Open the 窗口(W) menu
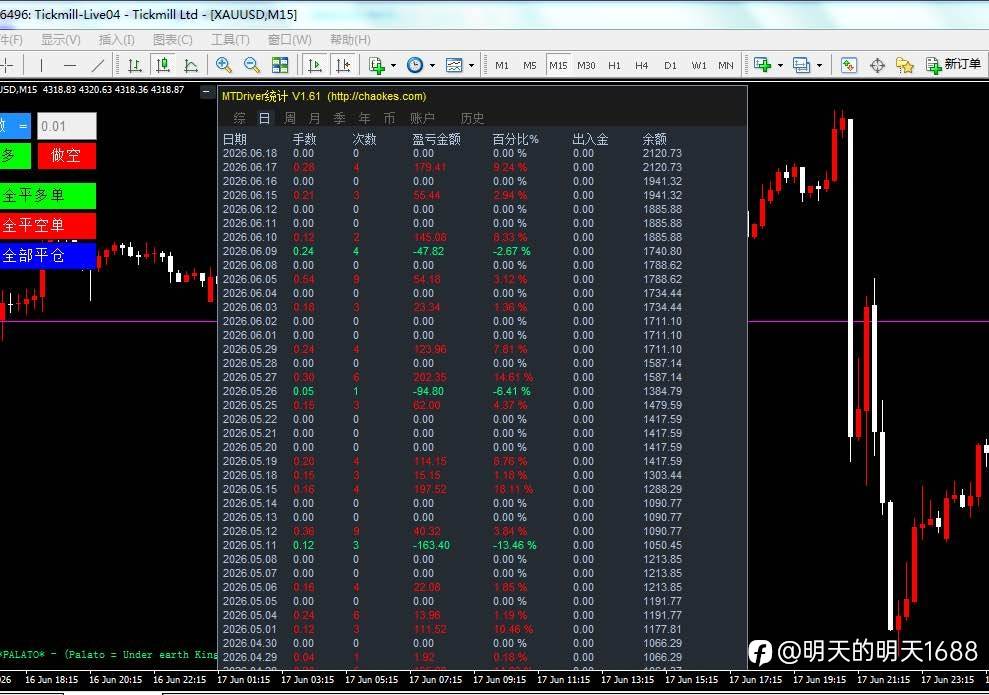The image size is (989, 695). 290,40
